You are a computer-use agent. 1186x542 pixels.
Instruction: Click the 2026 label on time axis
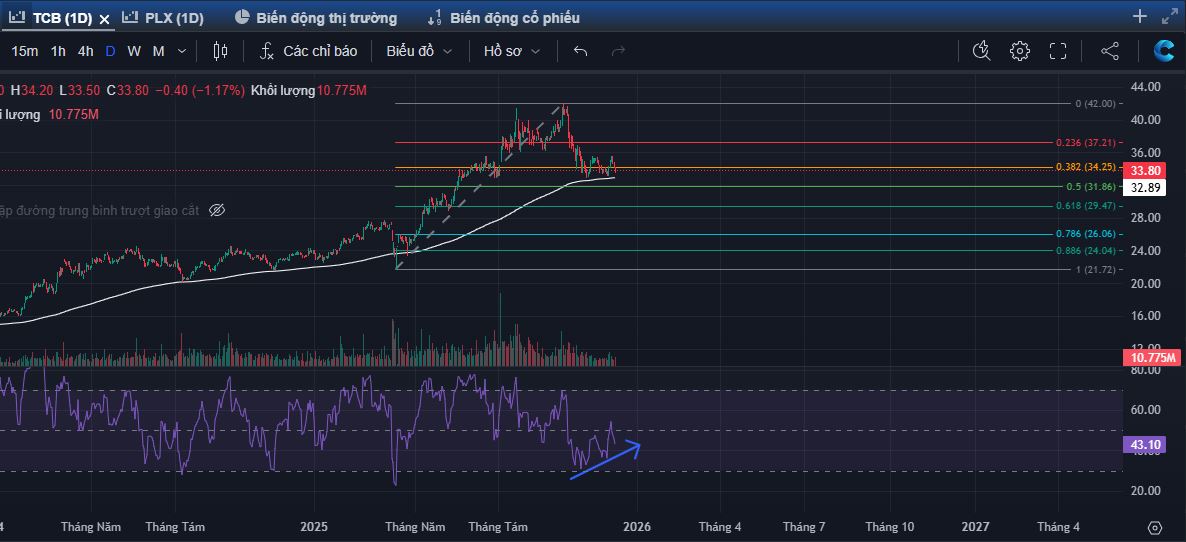[638, 527]
